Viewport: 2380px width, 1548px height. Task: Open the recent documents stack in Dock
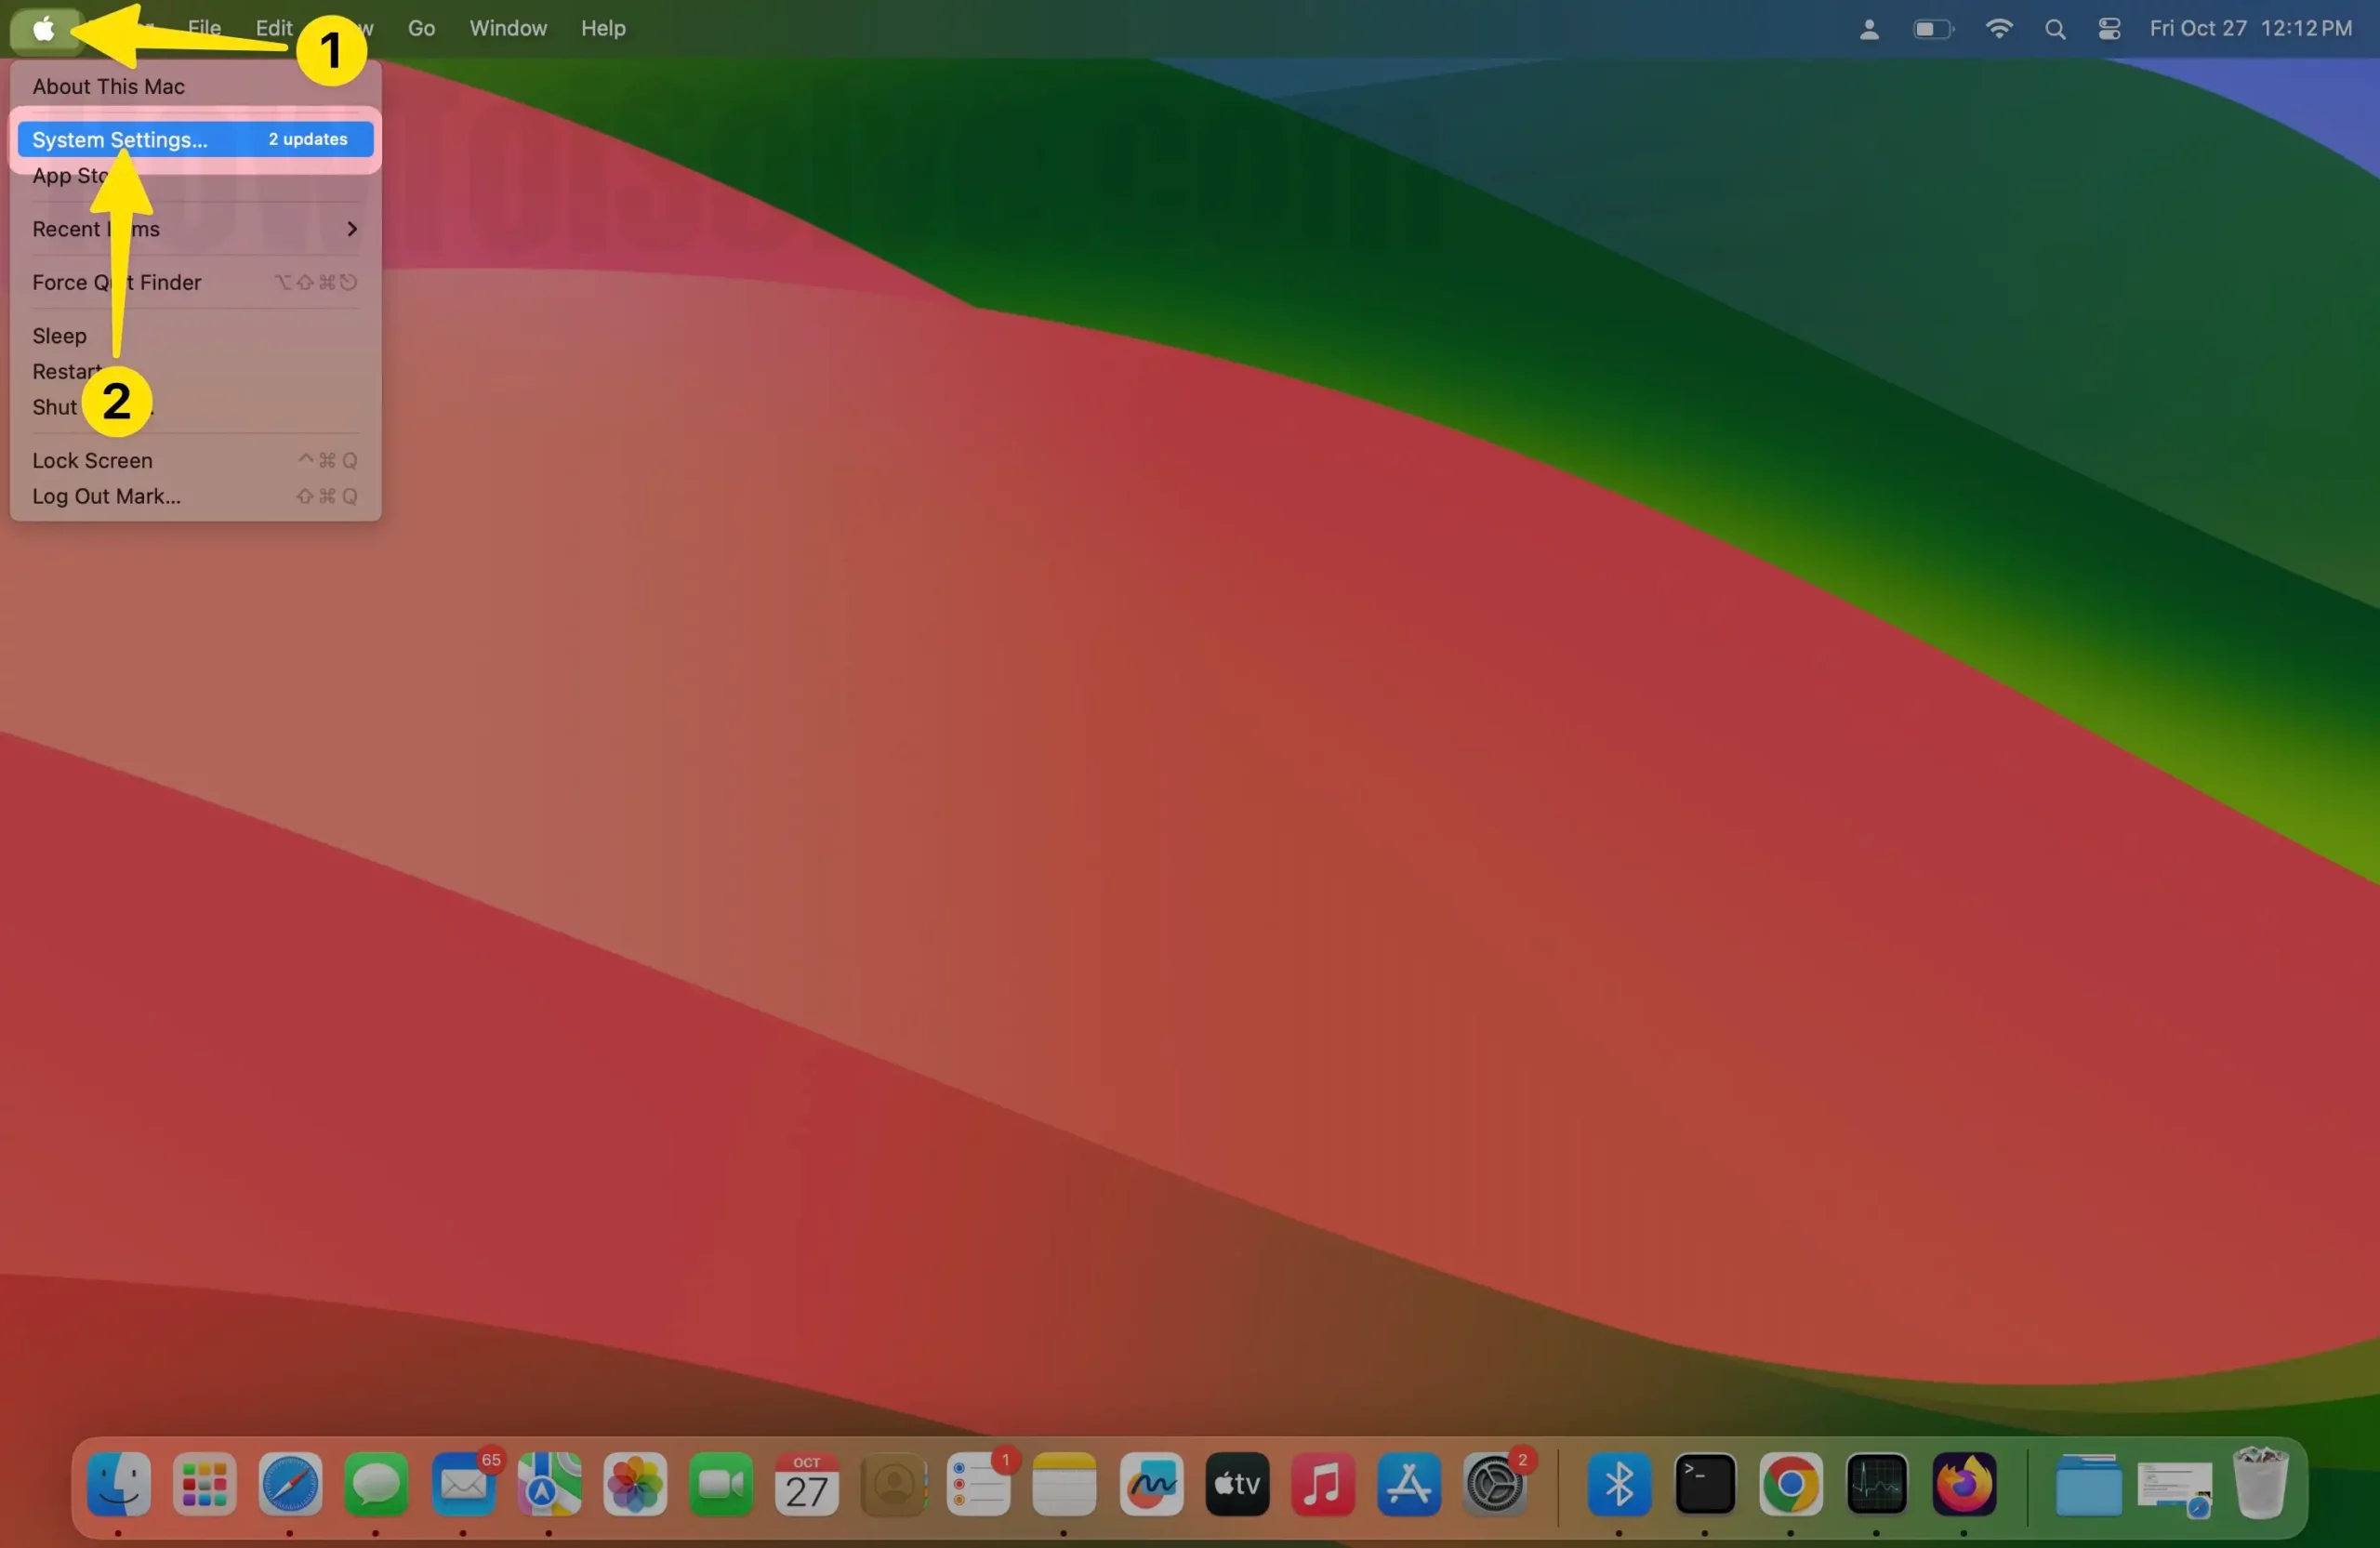tap(2174, 1488)
